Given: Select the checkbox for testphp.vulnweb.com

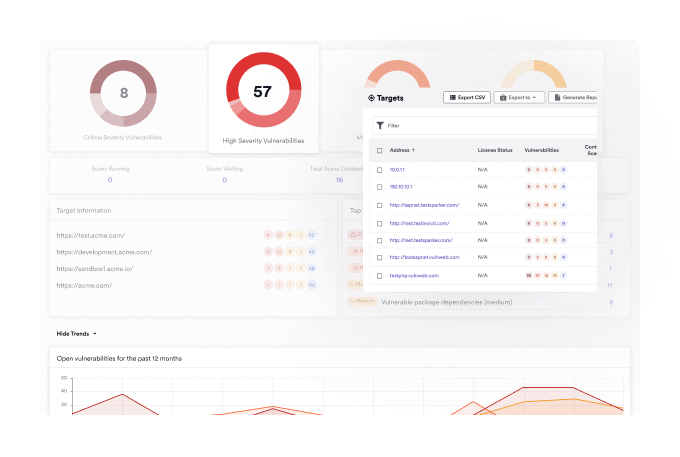Looking at the screenshot, I should pyautogui.click(x=379, y=275).
